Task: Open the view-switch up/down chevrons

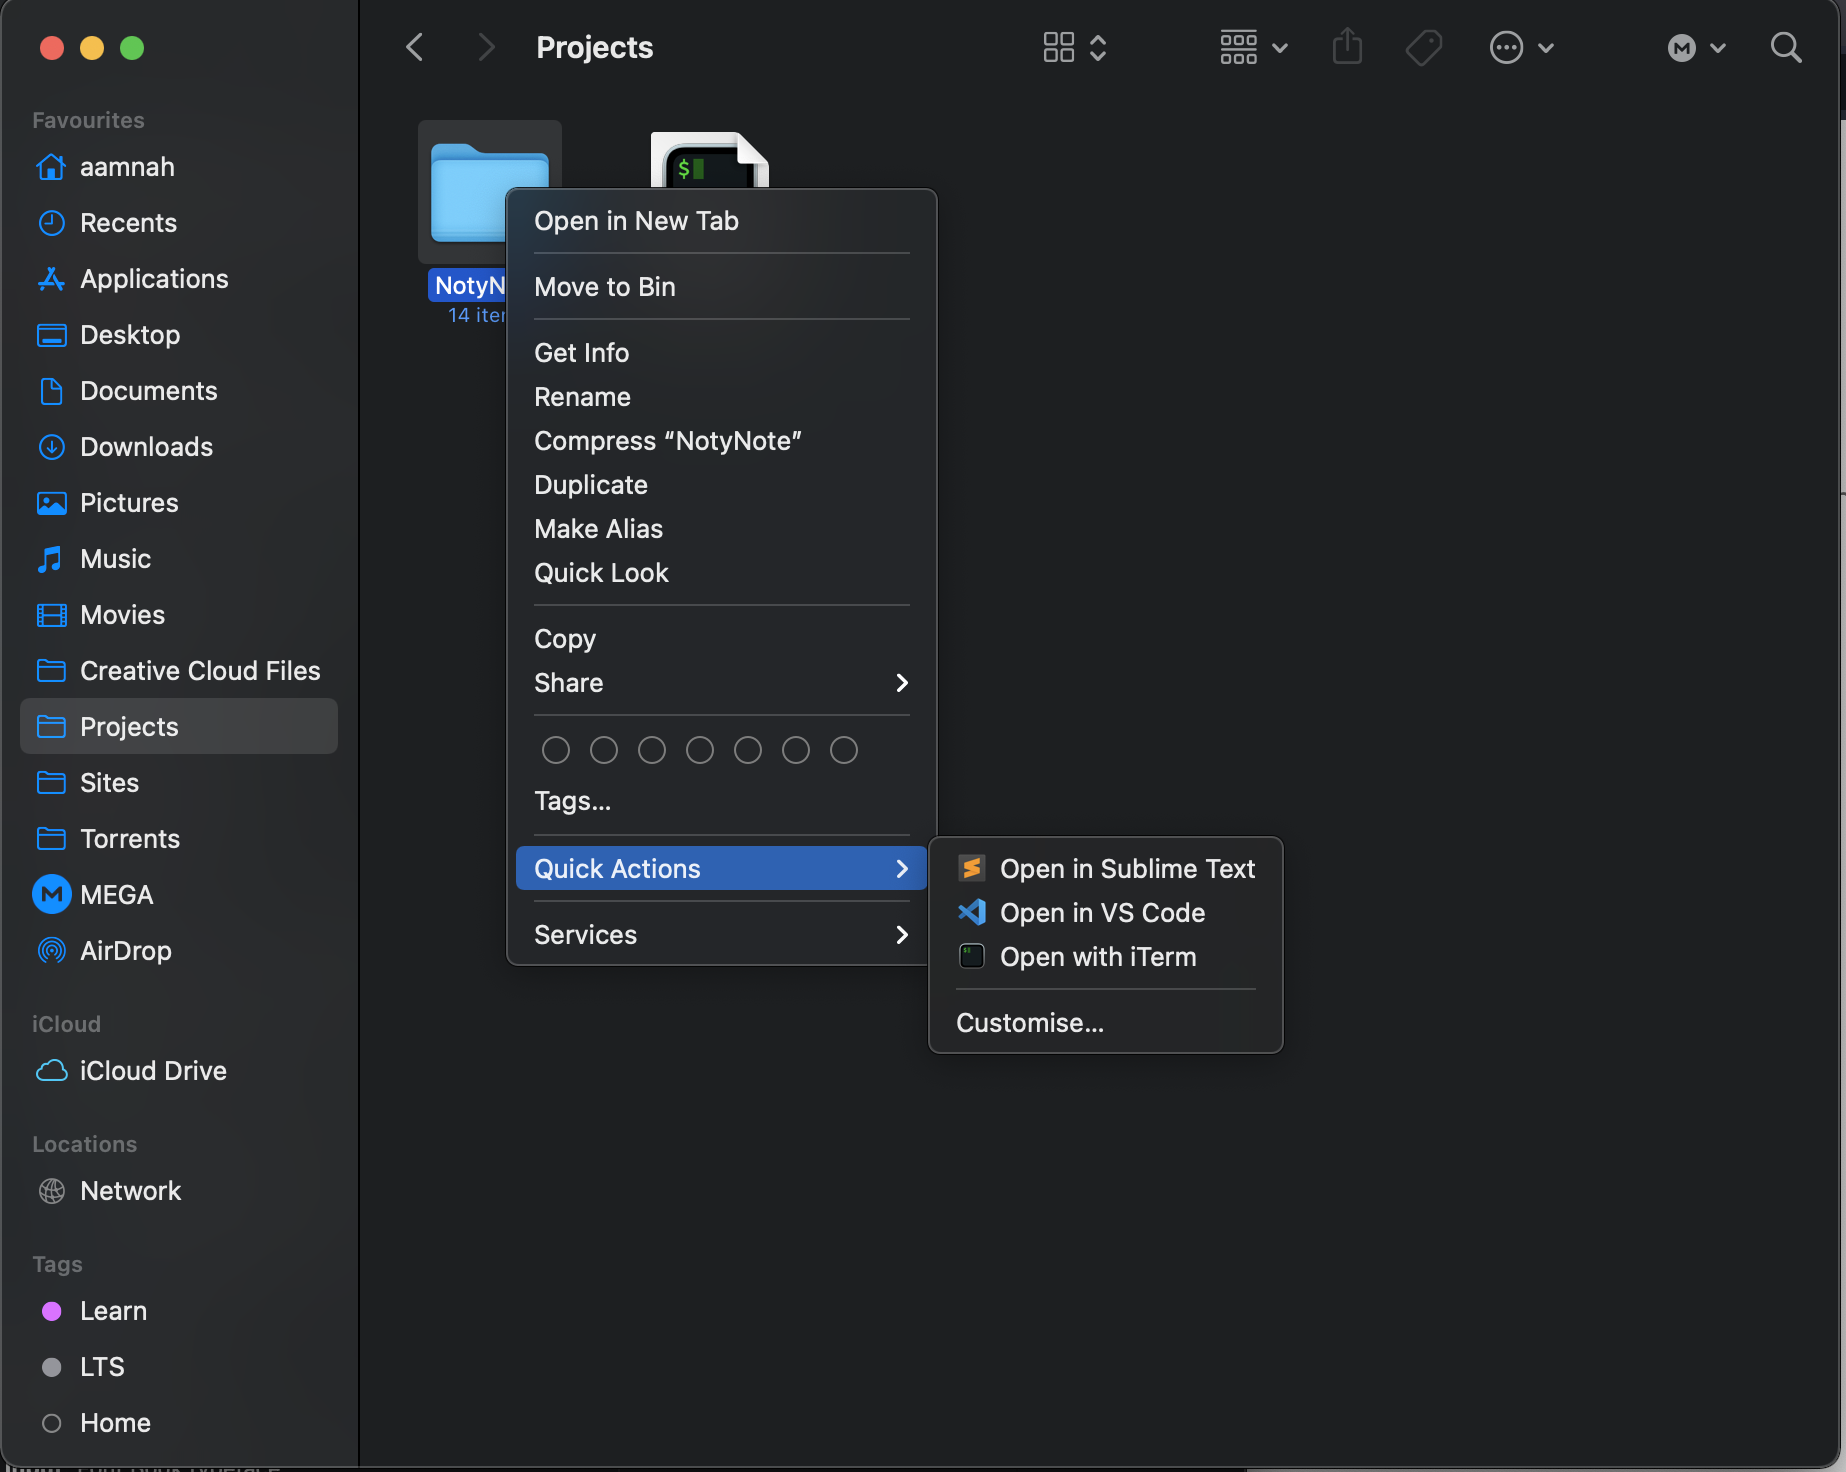Action: pyautogui.click(x=1098, y=47)
